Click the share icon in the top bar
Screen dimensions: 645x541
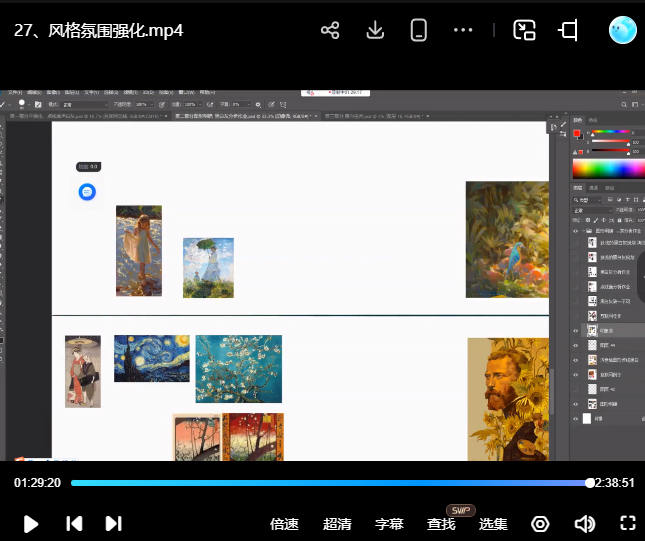(330, 30)
